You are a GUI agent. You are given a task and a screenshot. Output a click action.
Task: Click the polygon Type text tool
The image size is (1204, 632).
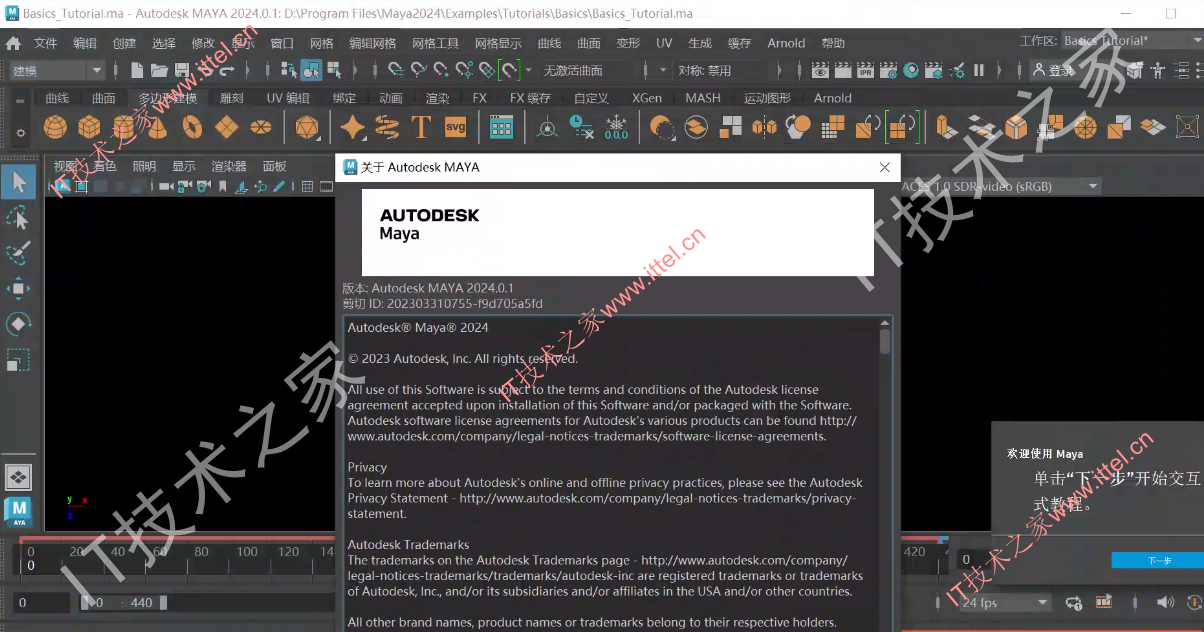point(420,127)
